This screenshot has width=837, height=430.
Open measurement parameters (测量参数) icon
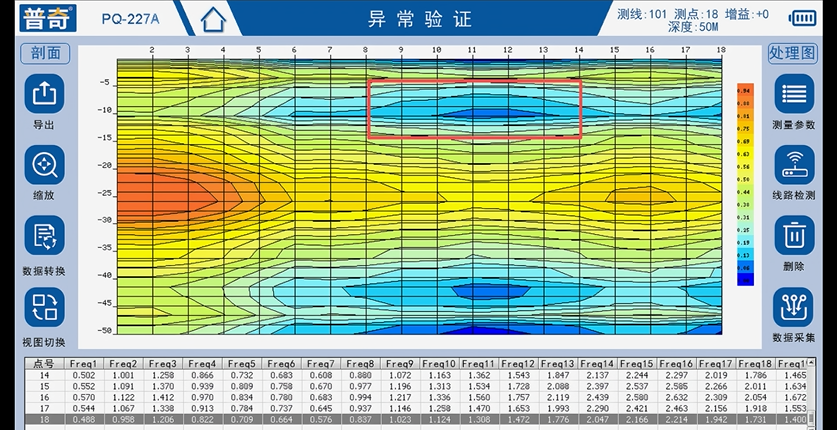794,94
